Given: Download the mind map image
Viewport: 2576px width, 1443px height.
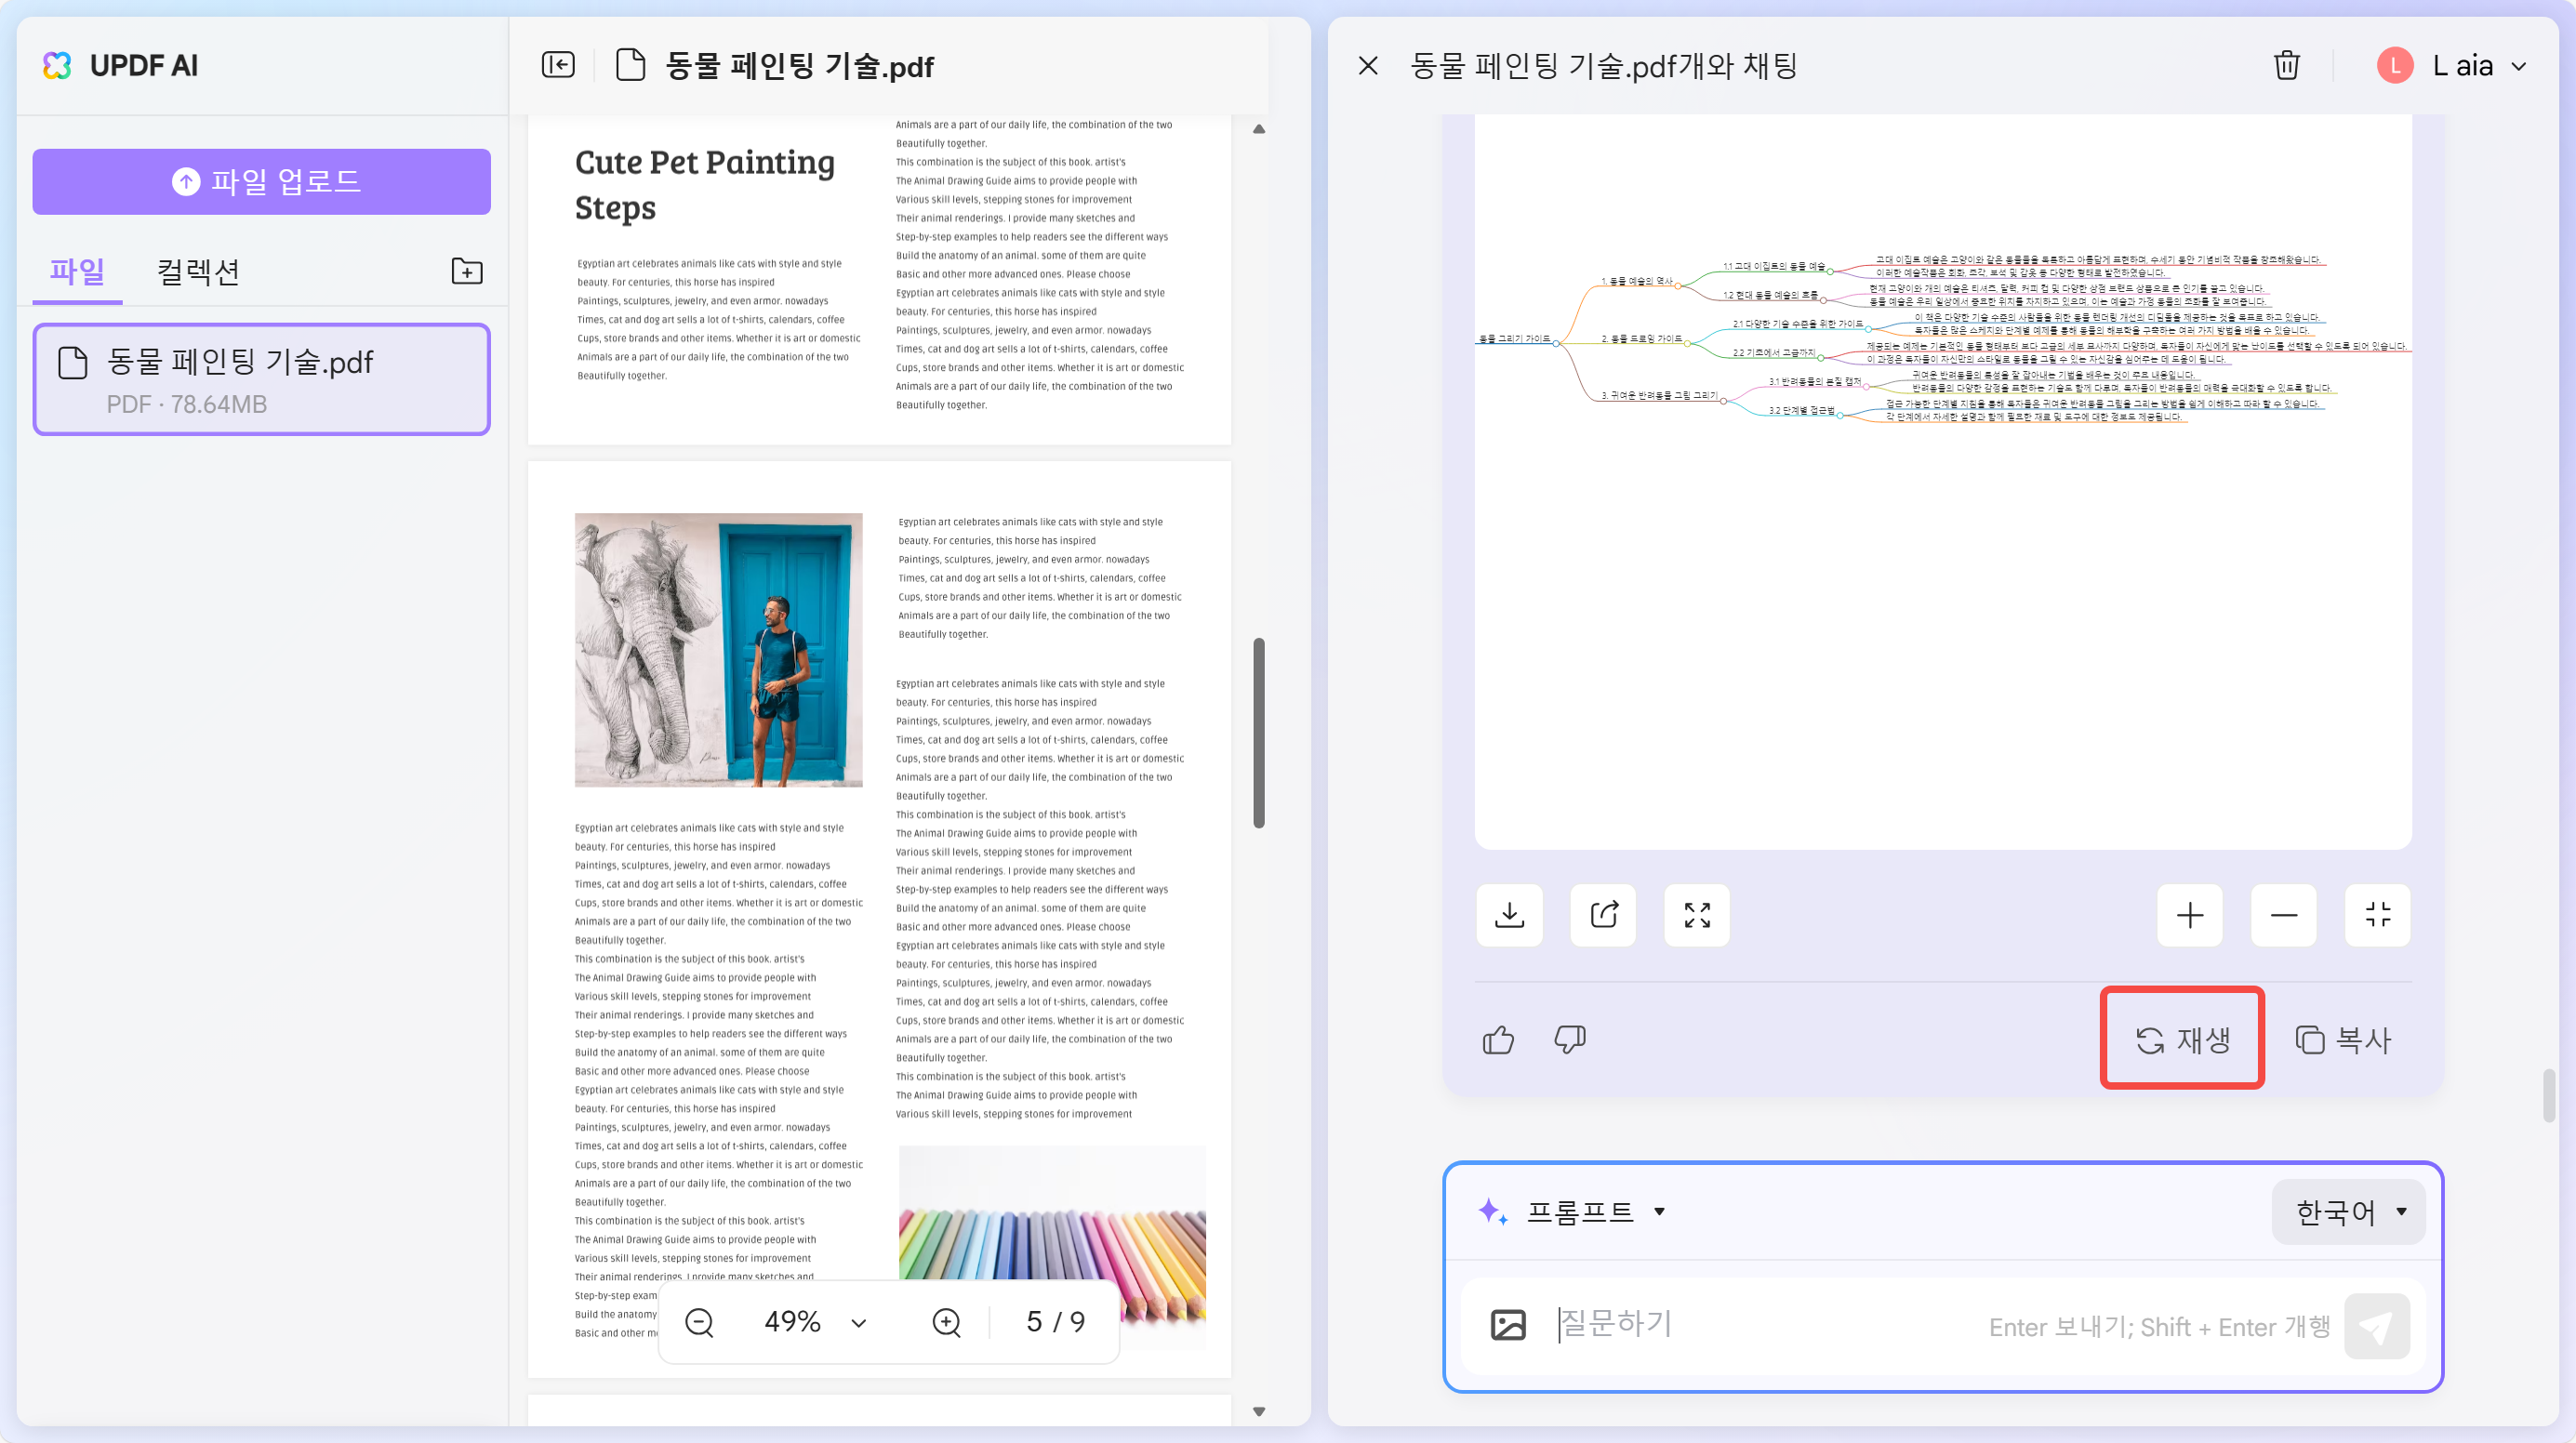Looking at the screenshot, I should (1509, 915).
